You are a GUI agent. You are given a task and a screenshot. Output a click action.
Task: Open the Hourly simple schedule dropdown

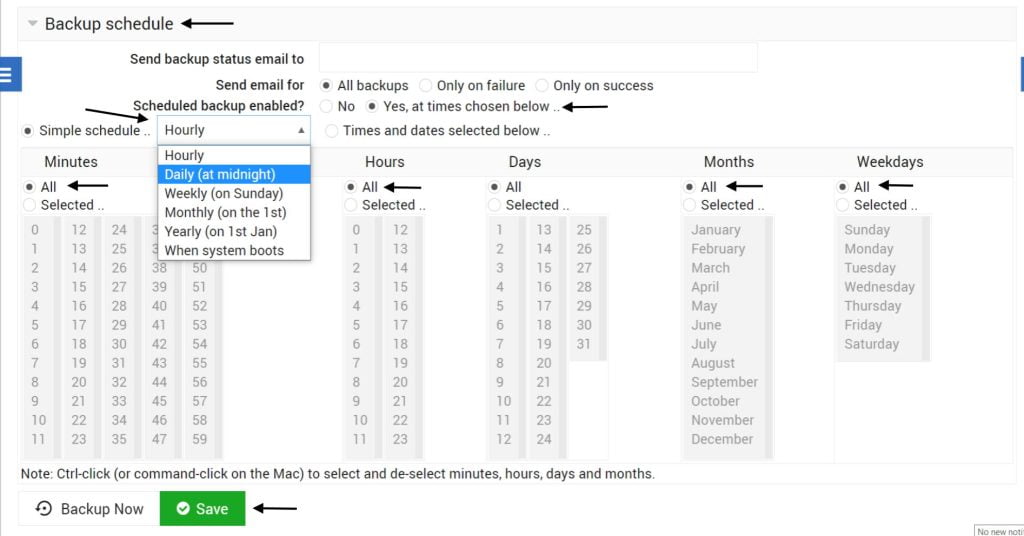click(234, 130)
